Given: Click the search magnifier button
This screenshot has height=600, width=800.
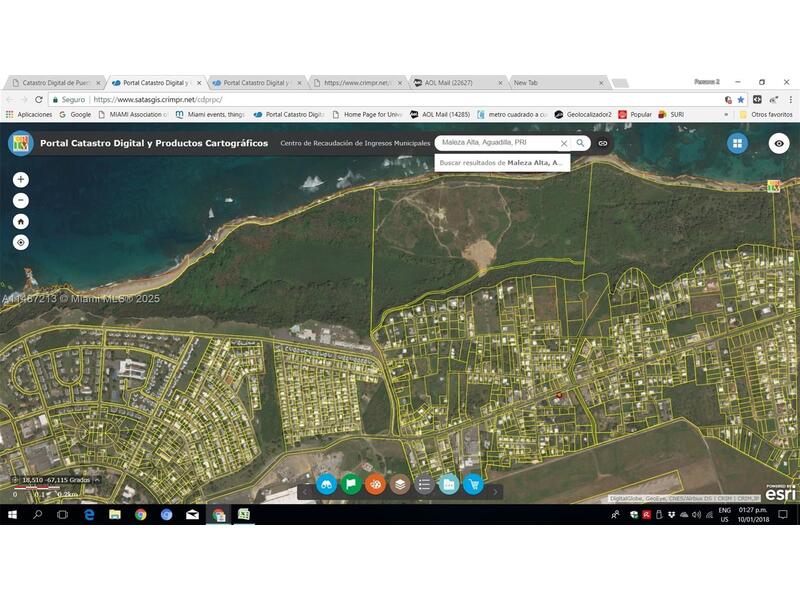Looking at the screenshot, I should (x=580, y=143).
